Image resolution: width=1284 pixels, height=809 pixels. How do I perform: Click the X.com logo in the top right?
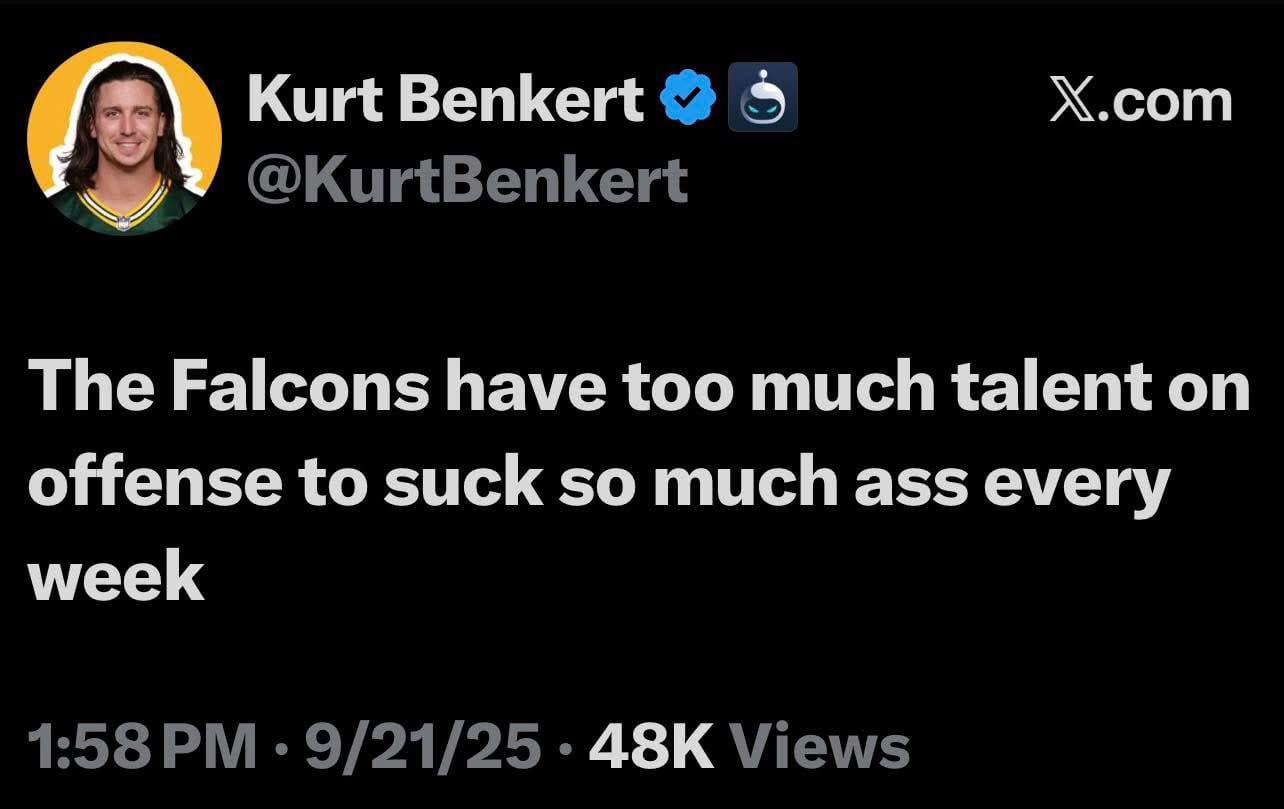1140,100
